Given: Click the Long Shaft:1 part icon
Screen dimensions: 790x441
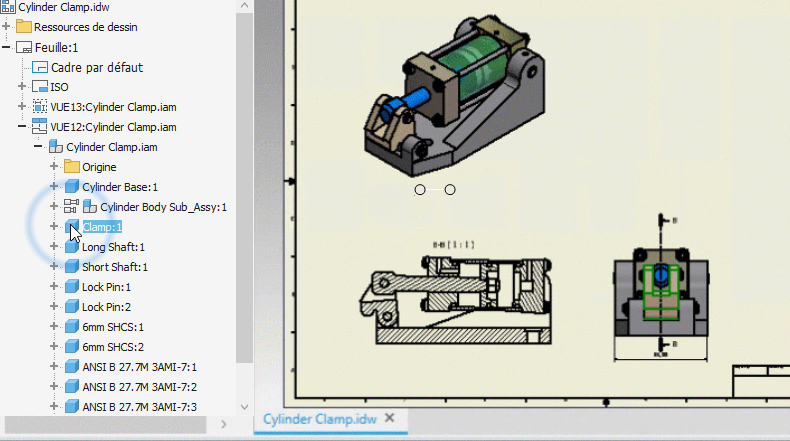Looking at the screenshot, I should click(72, 247).
